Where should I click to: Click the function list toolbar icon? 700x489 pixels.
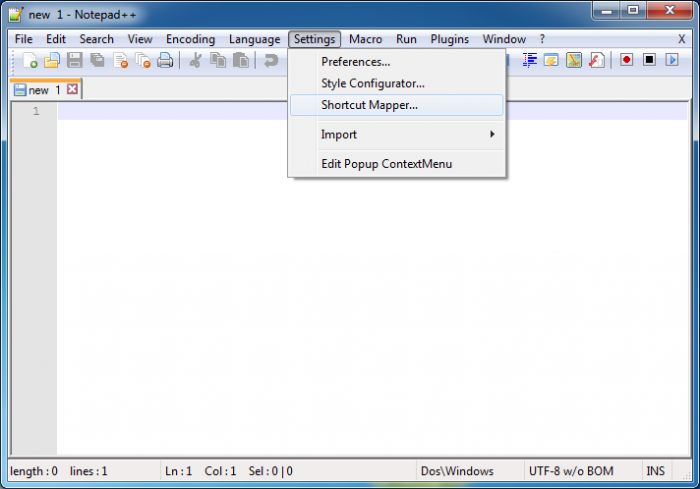(597, 60)
